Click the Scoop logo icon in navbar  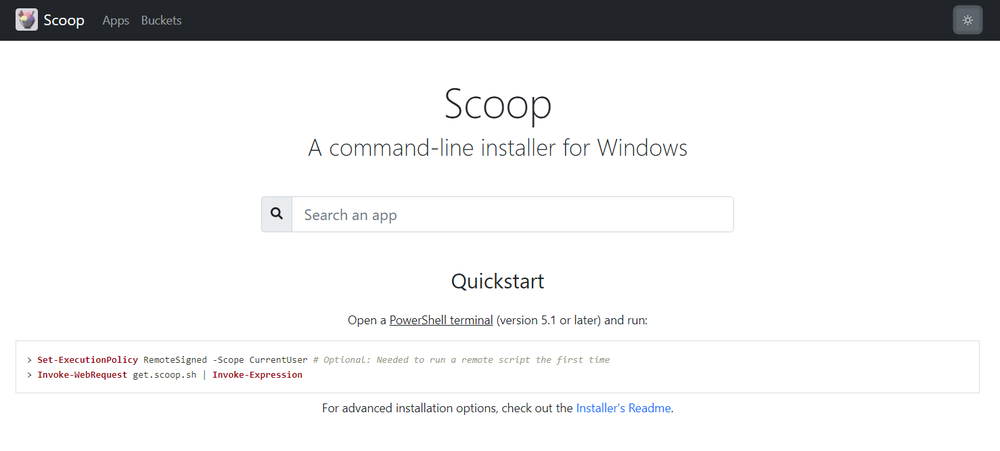coord(26,20)
